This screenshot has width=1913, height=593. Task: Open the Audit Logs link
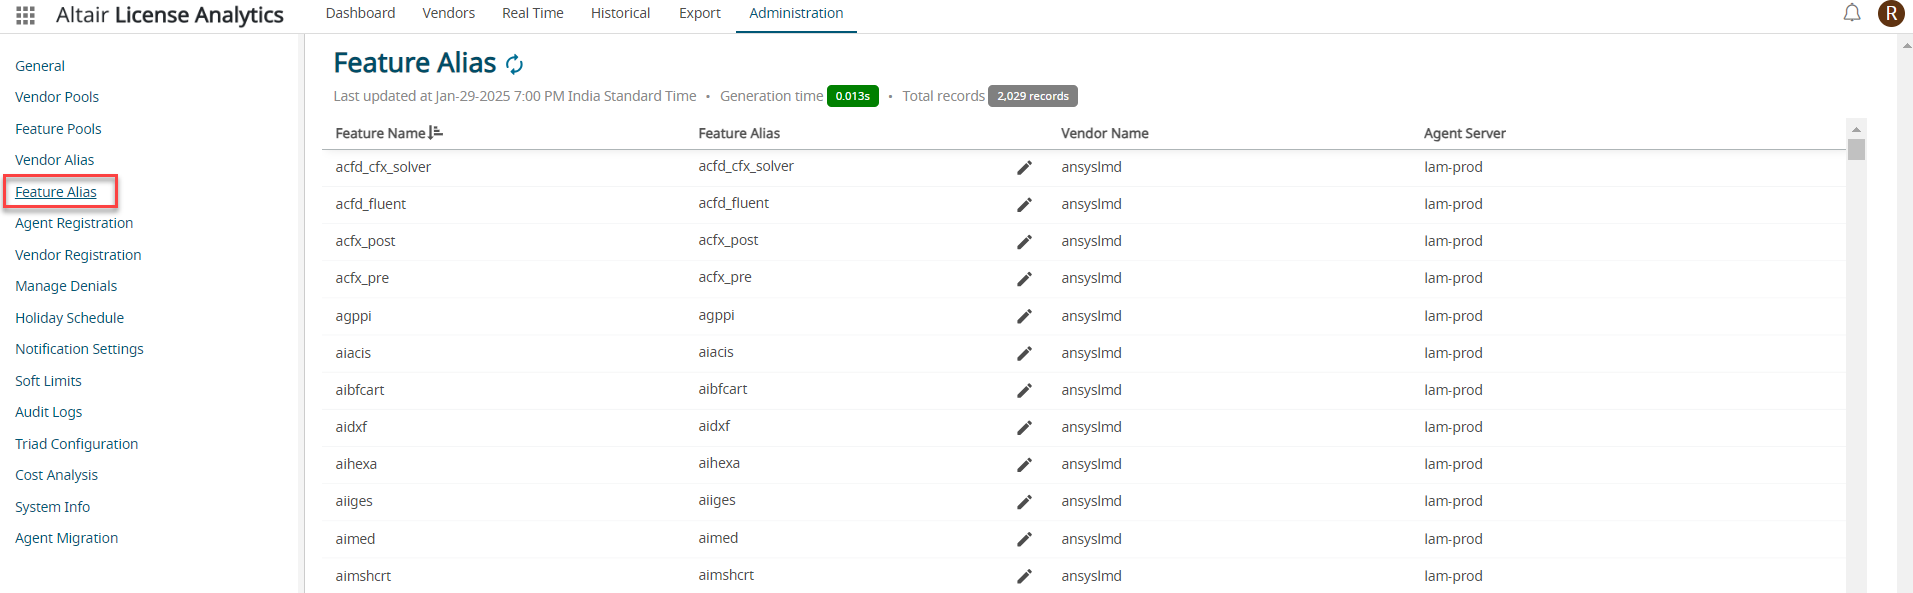49,412
